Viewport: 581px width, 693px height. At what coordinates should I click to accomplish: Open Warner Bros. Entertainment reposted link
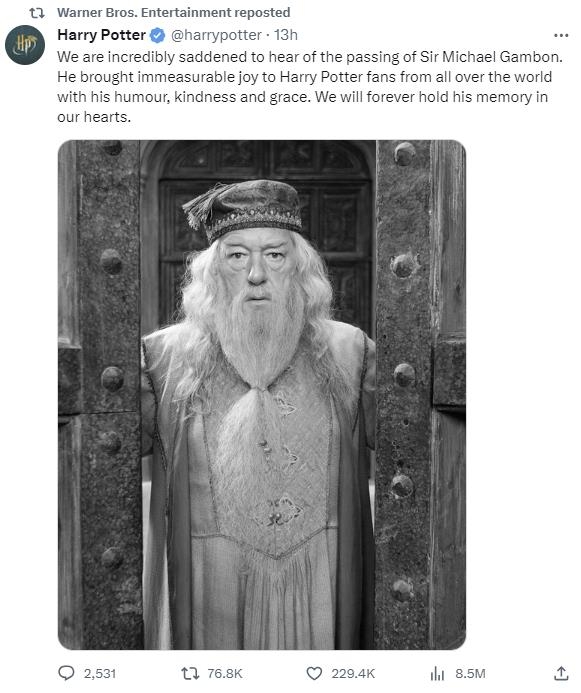[x=174, y=12]
